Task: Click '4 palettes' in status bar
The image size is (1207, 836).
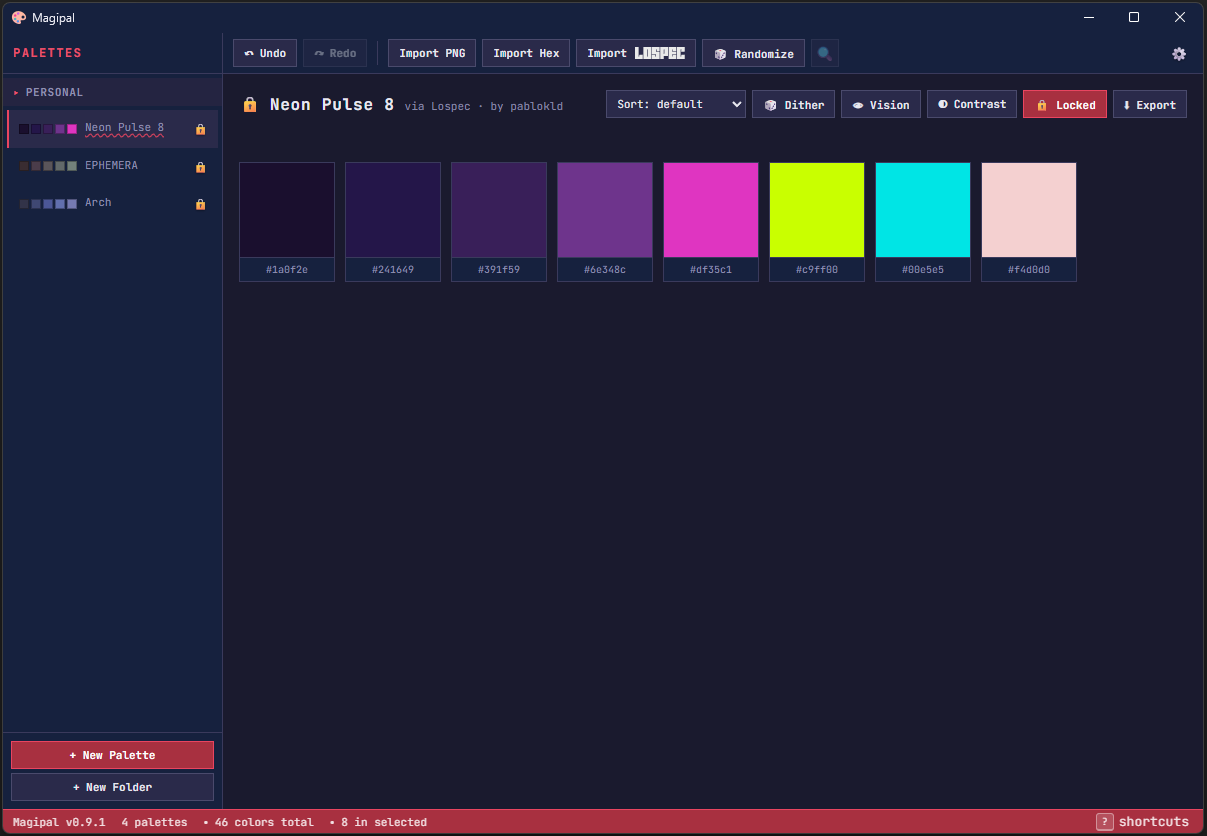Action: pos(154,822)
